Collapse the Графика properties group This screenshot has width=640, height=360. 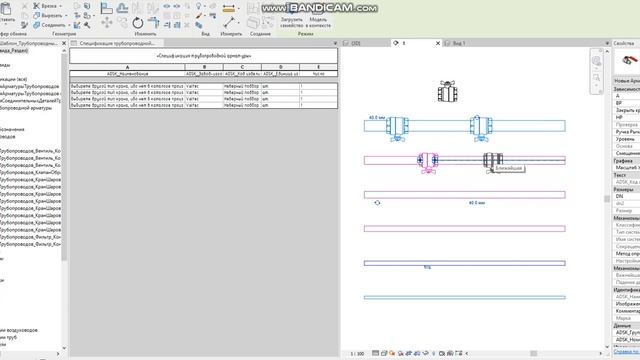(627, 161)
